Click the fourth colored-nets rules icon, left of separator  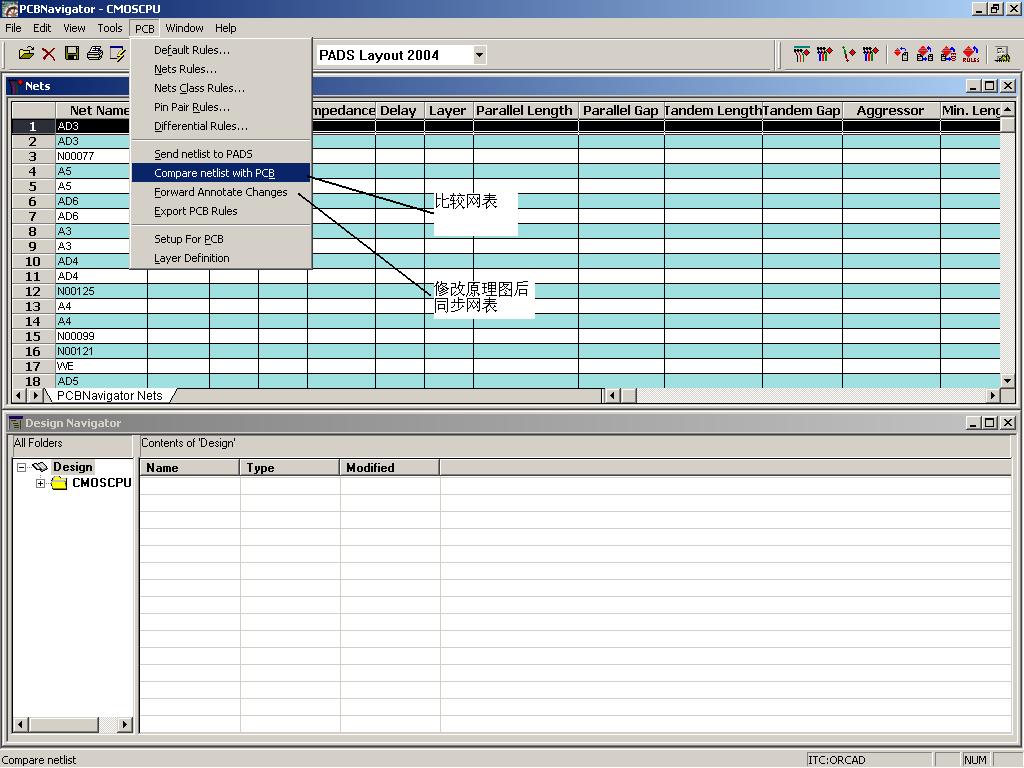pos(871,54)
